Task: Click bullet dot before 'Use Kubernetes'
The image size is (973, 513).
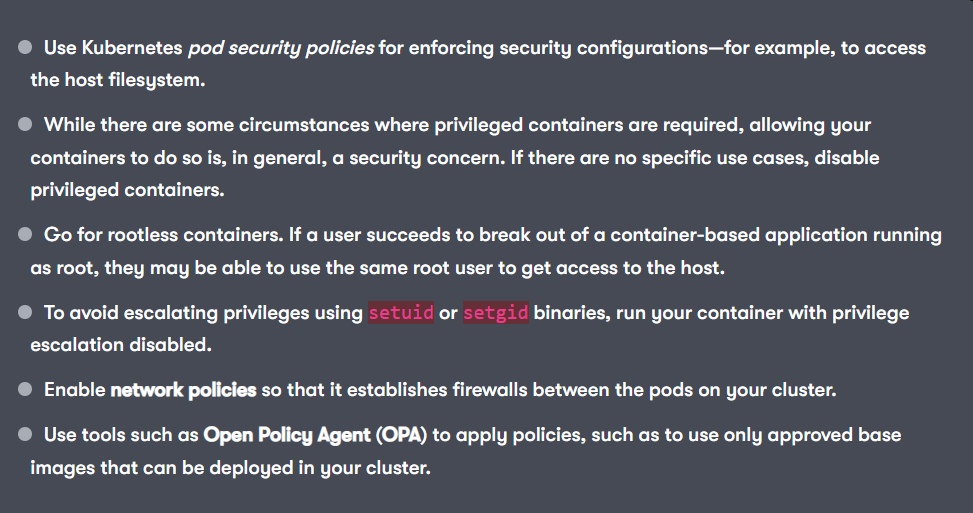Action: [25, 48]
